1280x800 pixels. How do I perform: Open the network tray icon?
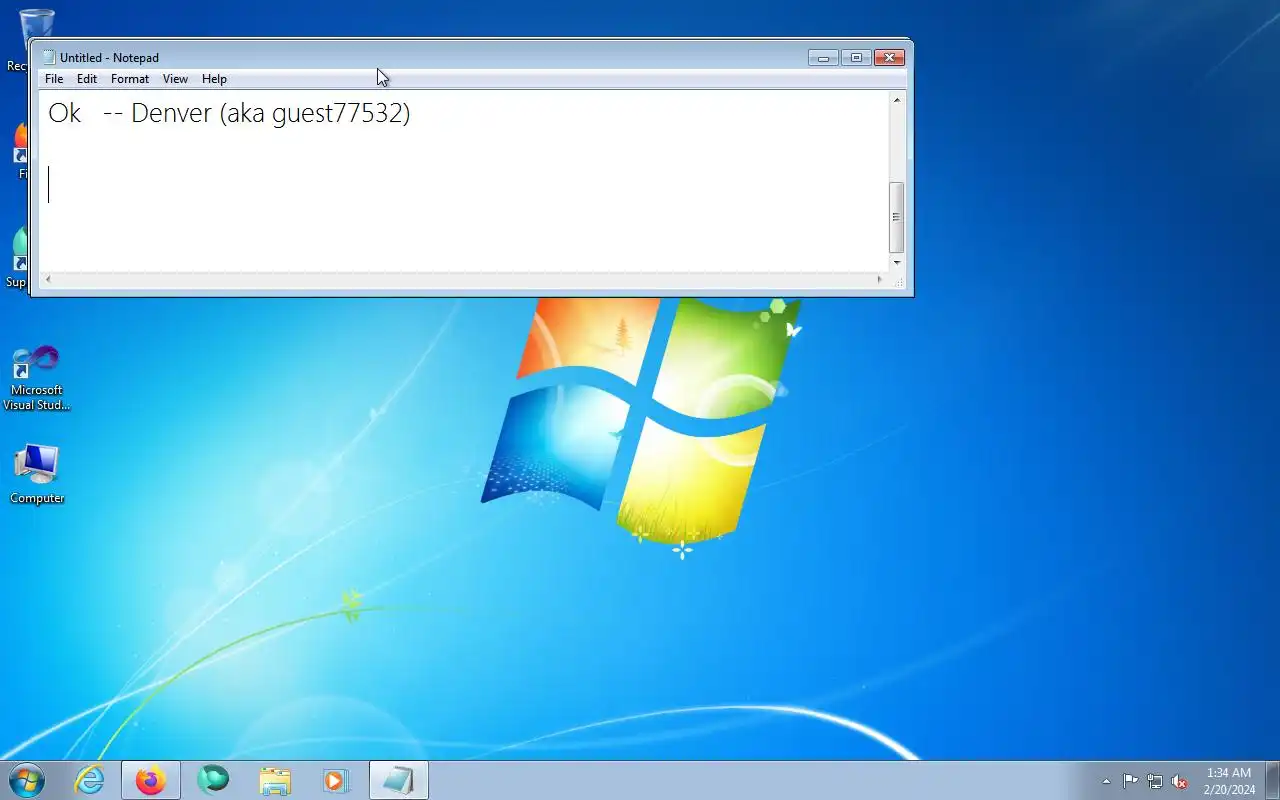click(1155, 781)
